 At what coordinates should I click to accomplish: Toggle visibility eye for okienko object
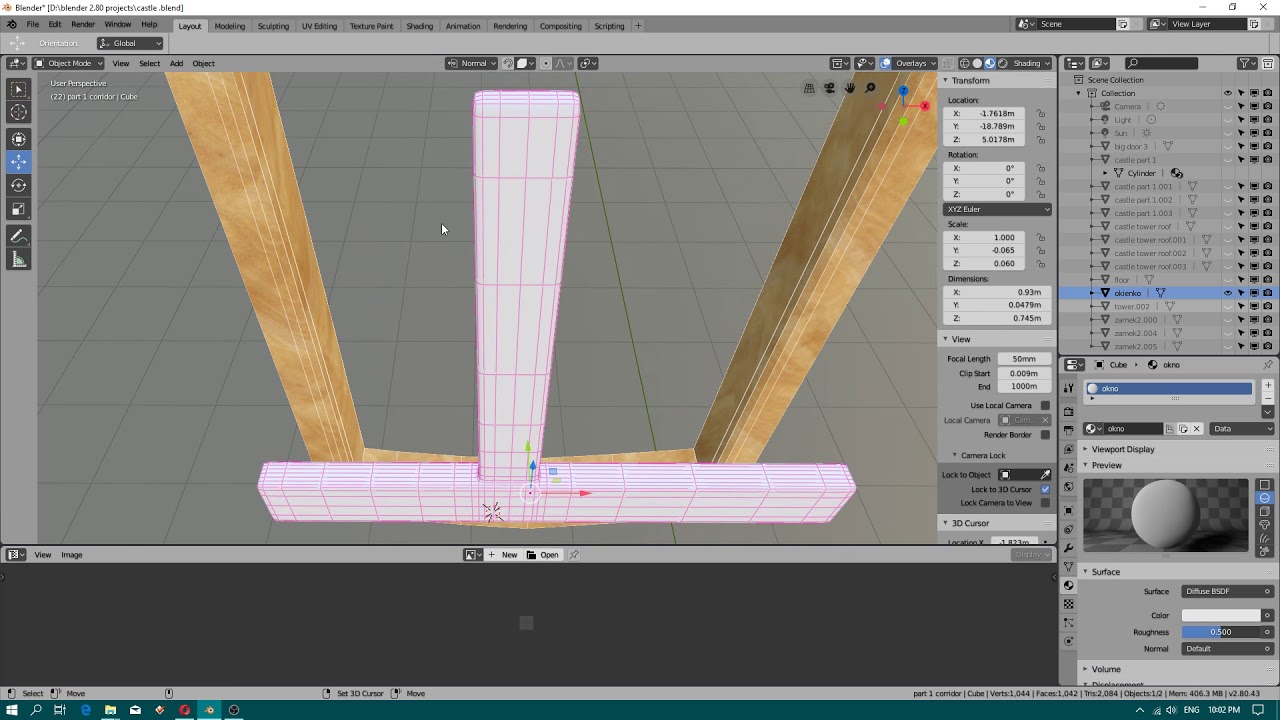1228,293
